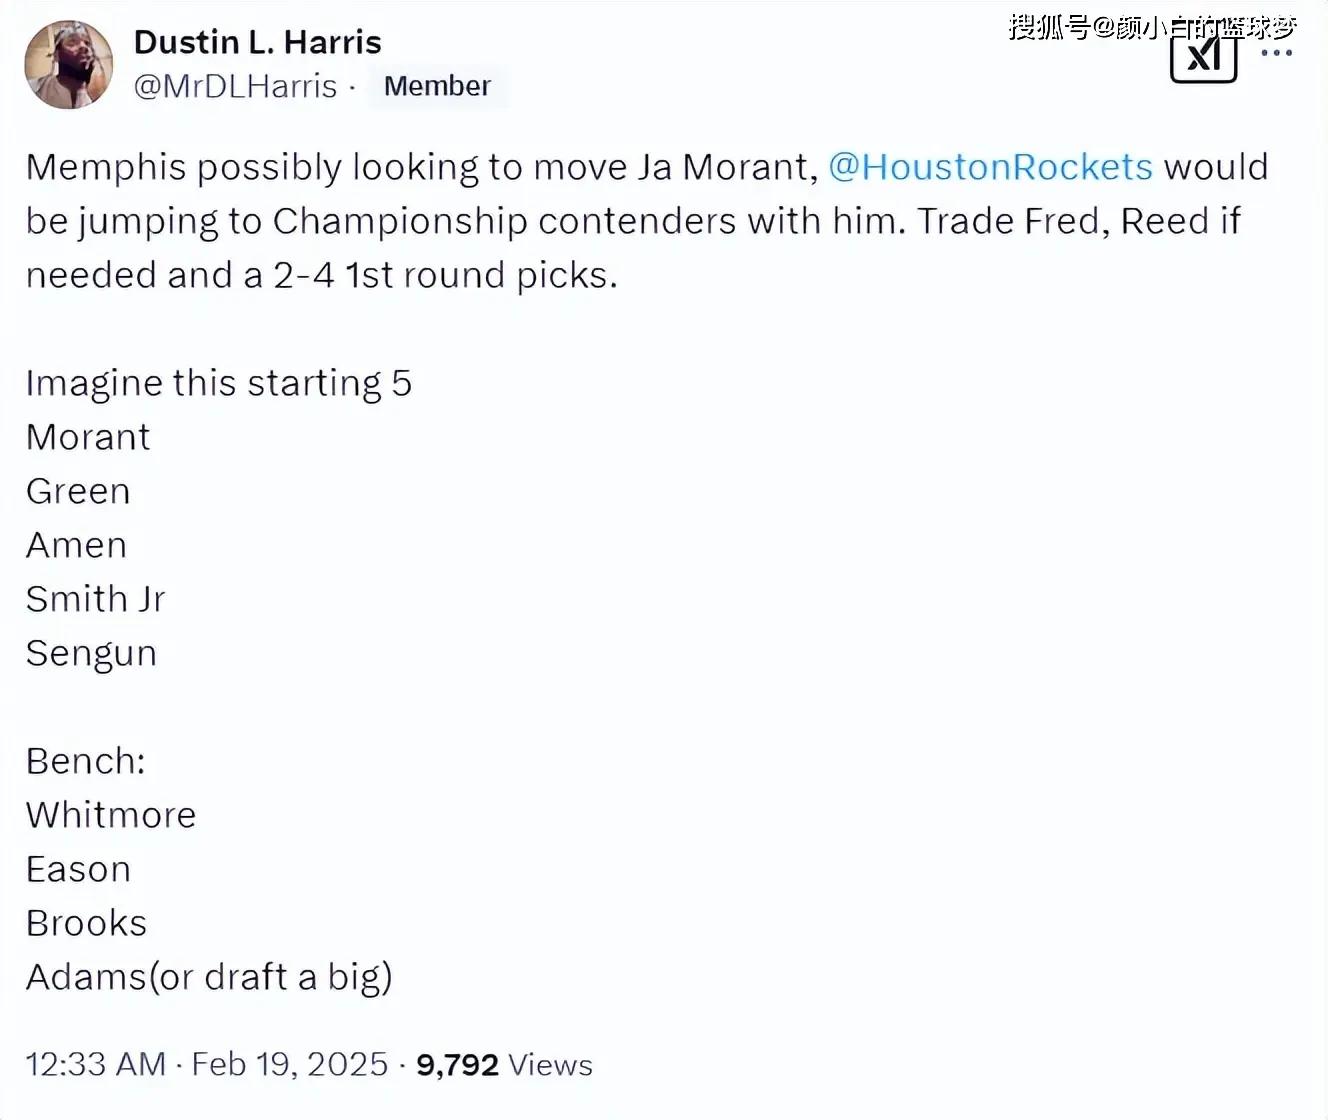
Task: Click the 'Imagine this starting 5' line
Action: pyautogui.click(x=219, y=384)
